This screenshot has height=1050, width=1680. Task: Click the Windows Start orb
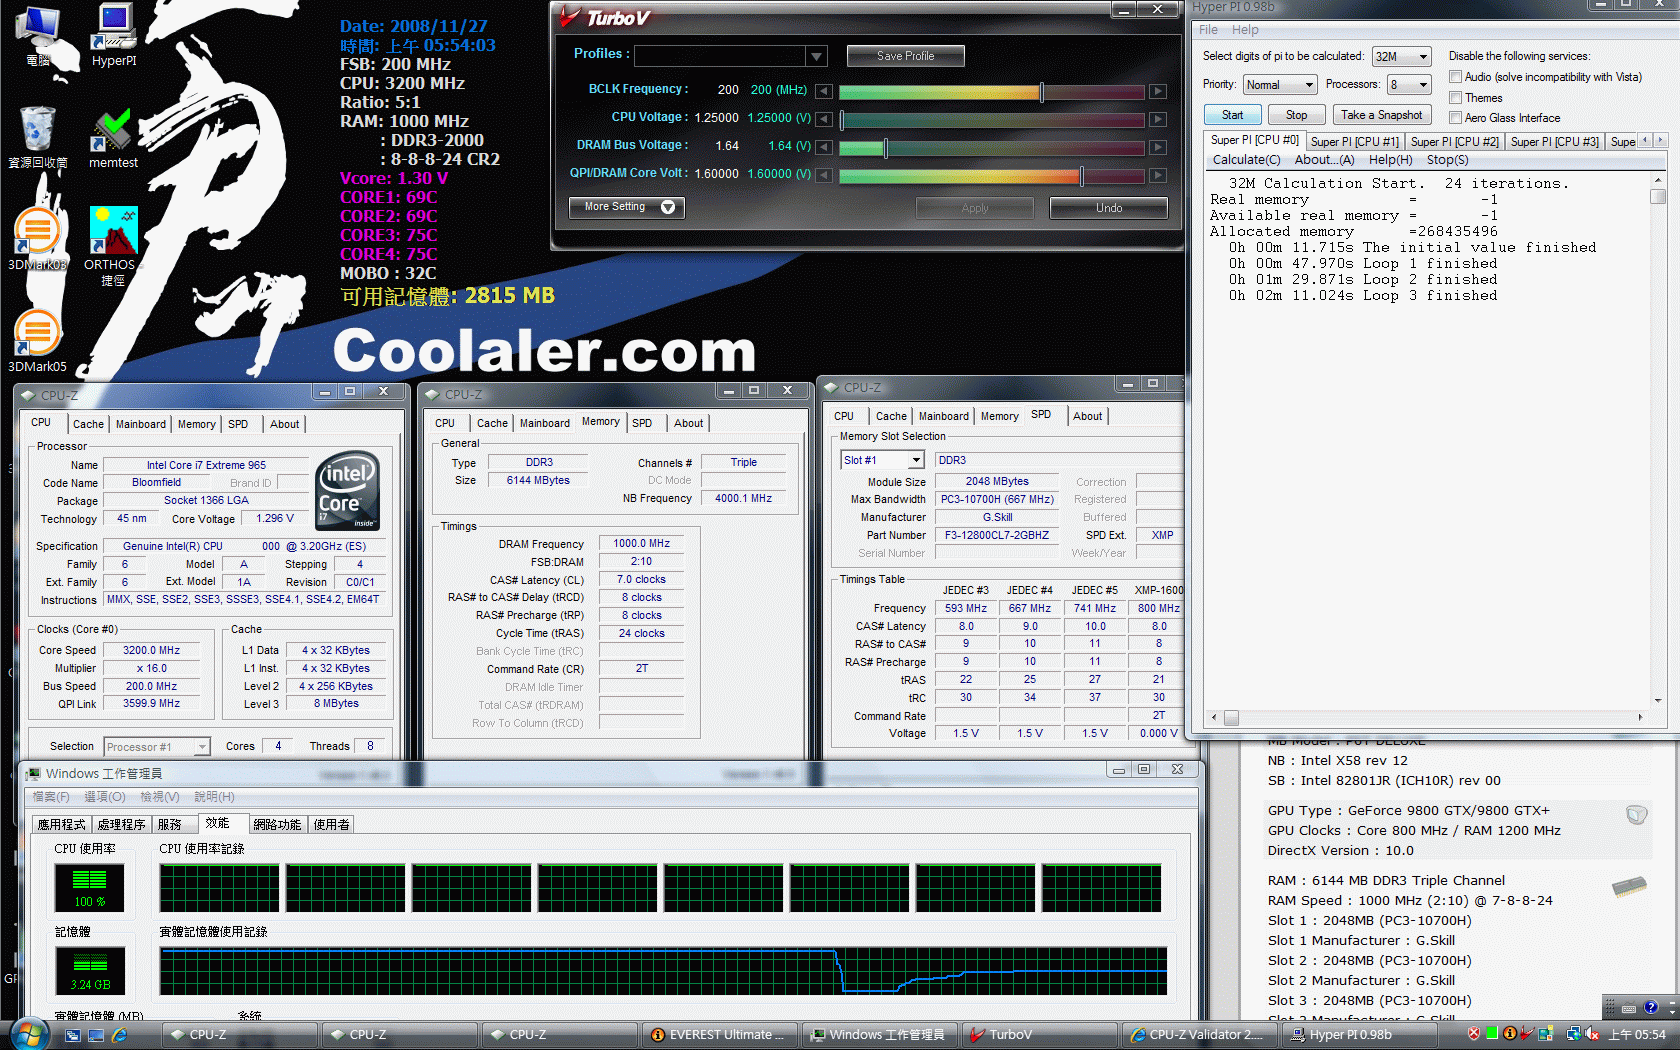coord(28,1034)
